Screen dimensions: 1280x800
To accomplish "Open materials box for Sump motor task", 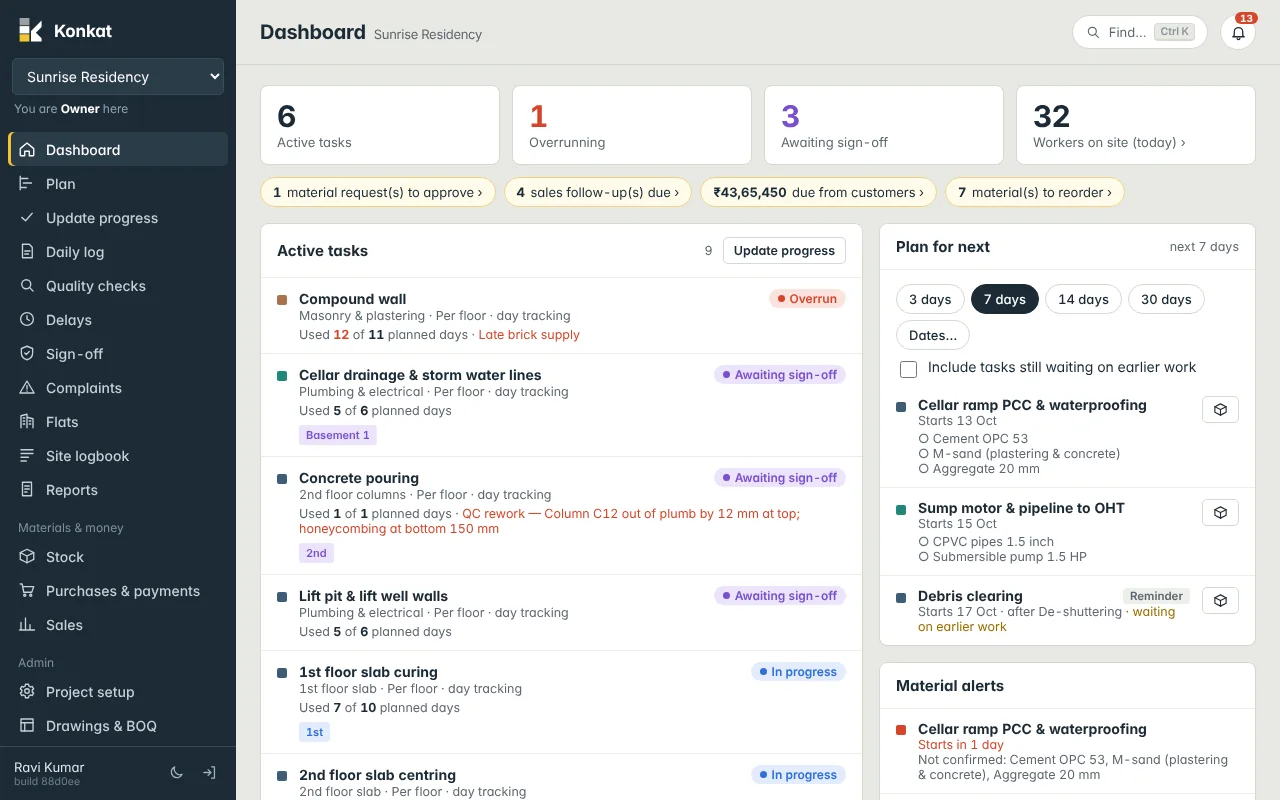I will pyautogui.click(x=1220, y=513).
